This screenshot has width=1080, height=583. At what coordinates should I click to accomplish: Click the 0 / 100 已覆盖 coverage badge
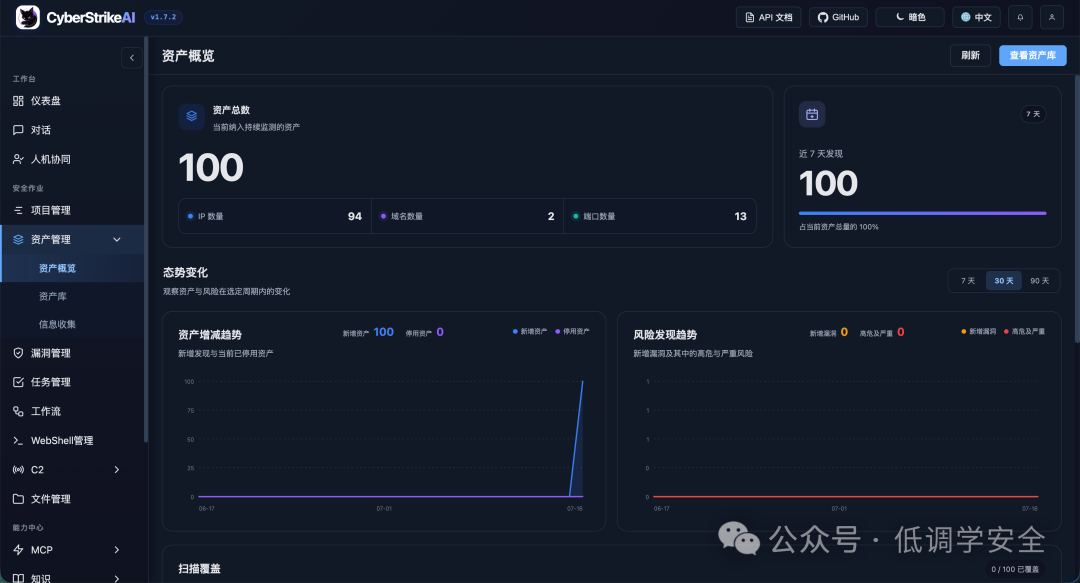pos(1015,569)
